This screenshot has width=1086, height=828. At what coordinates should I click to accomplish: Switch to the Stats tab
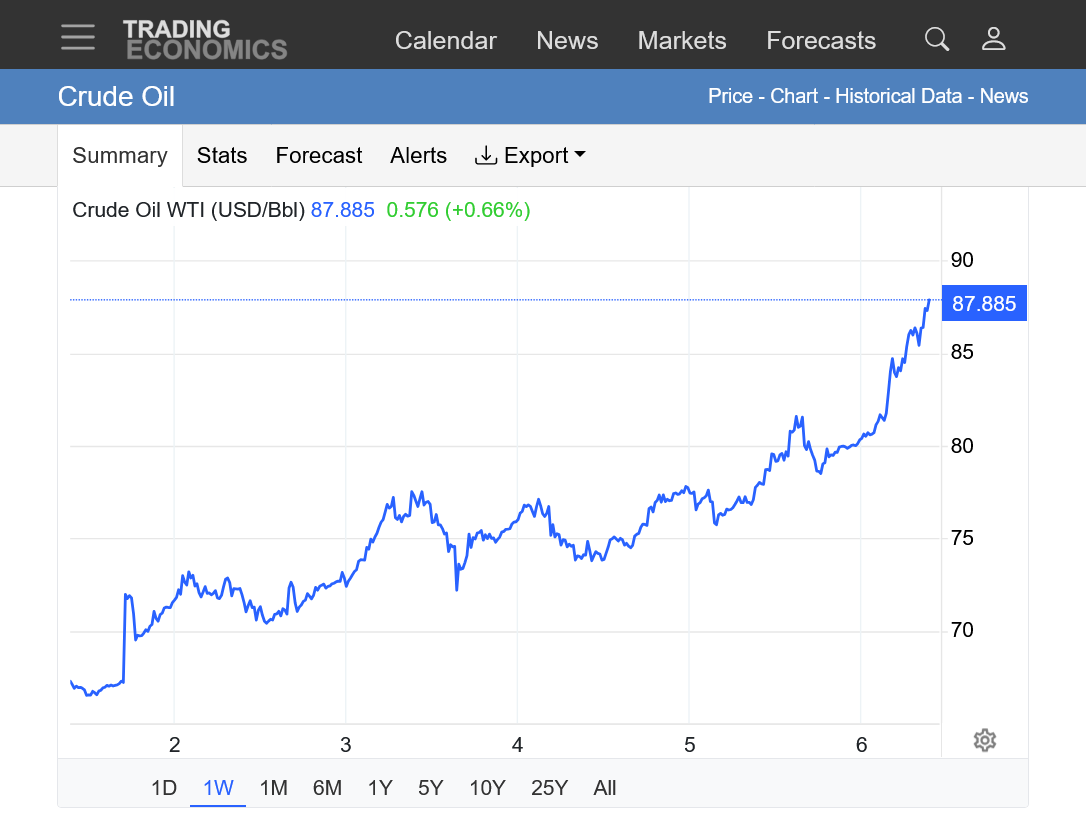(x=222, y=156)
